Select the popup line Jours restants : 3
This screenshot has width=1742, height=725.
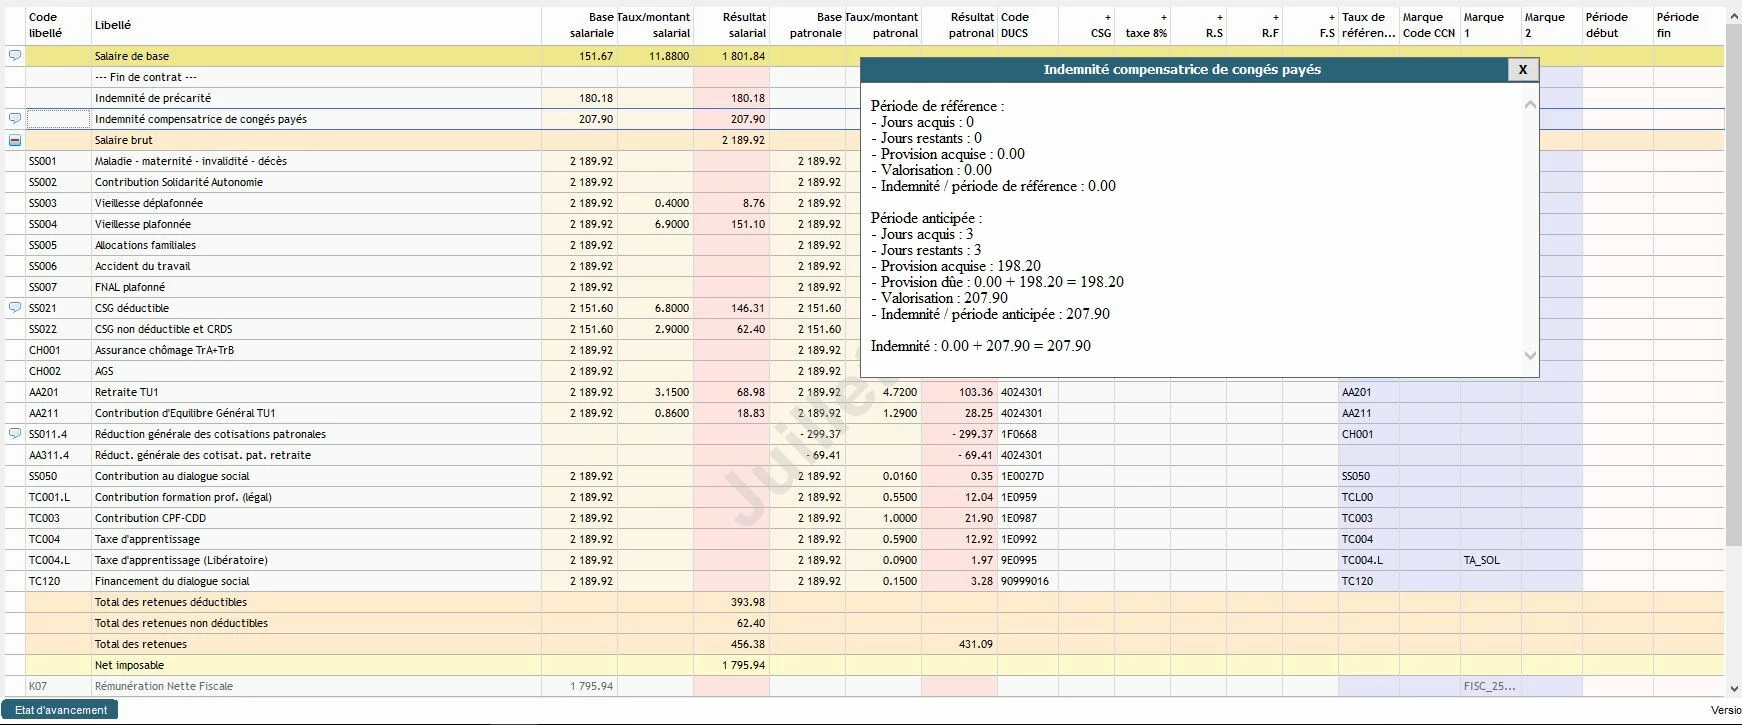pyautogui.click(x=926, y=250)
